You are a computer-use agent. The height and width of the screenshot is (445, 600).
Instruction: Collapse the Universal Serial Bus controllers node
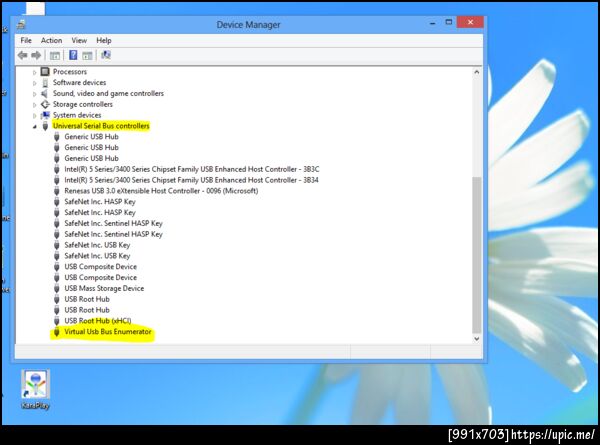(x=34, y=126)
